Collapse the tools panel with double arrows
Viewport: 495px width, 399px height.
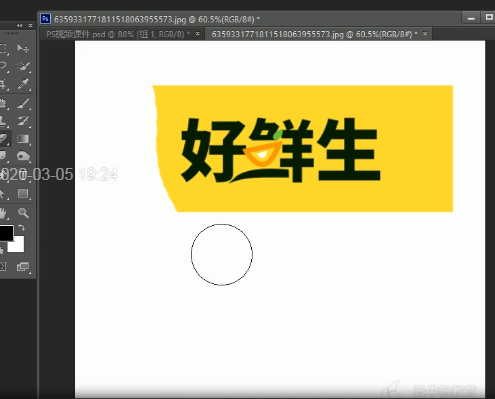pos(20,25)
